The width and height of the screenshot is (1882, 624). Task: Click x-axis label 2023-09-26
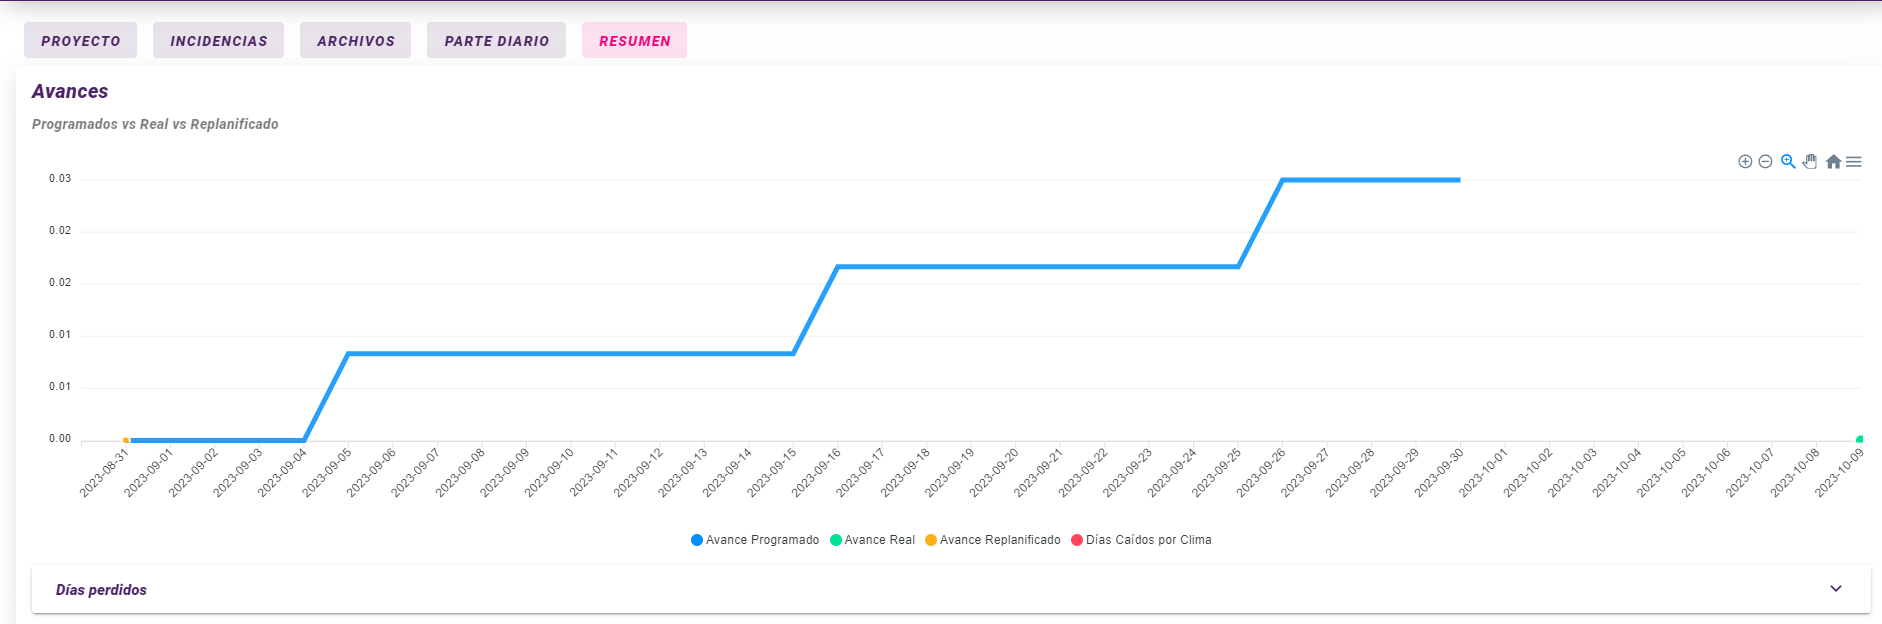[1261, 472]
